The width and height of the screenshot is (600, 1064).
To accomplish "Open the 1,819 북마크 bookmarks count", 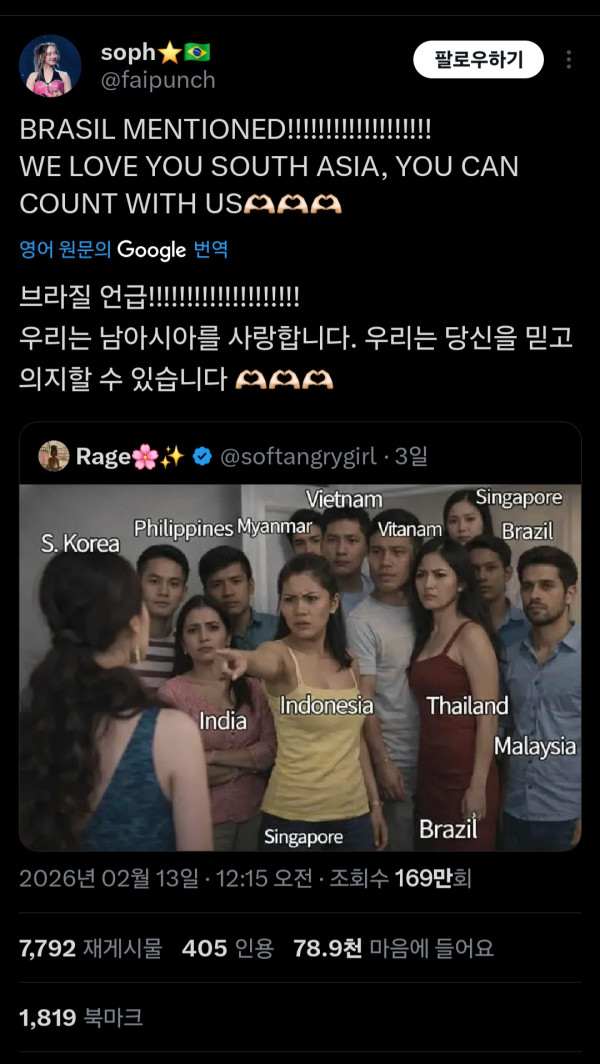I will click(x=80, y=1018).
